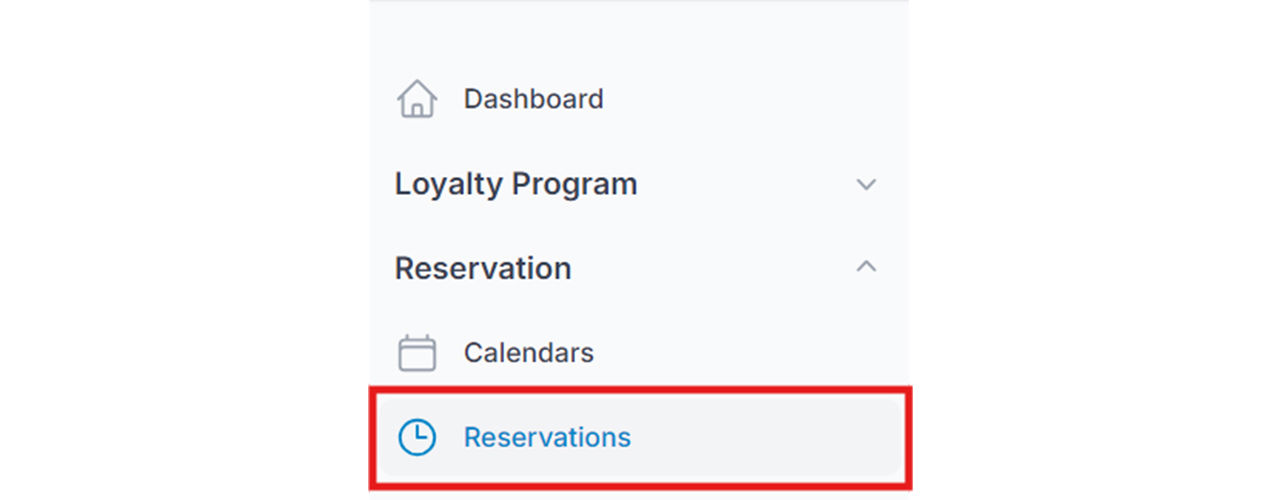
Task: Choose the clock icon in the highlighted row
Action: [x=417, y=437]
